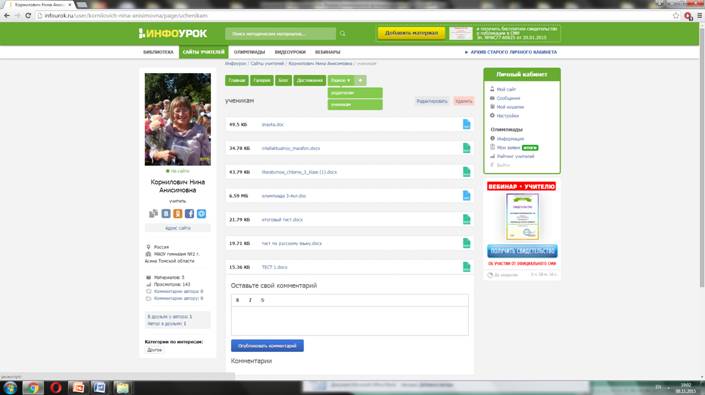Open the ОЛИМПИАДЫ navigation item

[250, 52]
